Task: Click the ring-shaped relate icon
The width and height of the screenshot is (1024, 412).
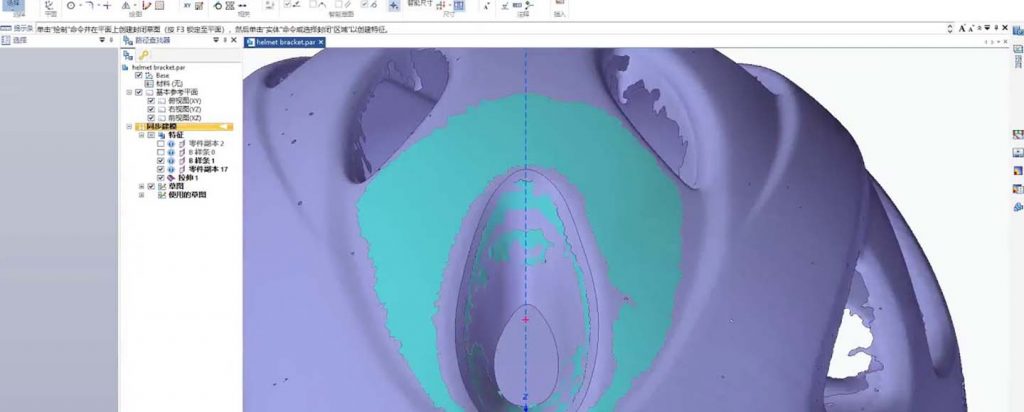Action: 217,5
